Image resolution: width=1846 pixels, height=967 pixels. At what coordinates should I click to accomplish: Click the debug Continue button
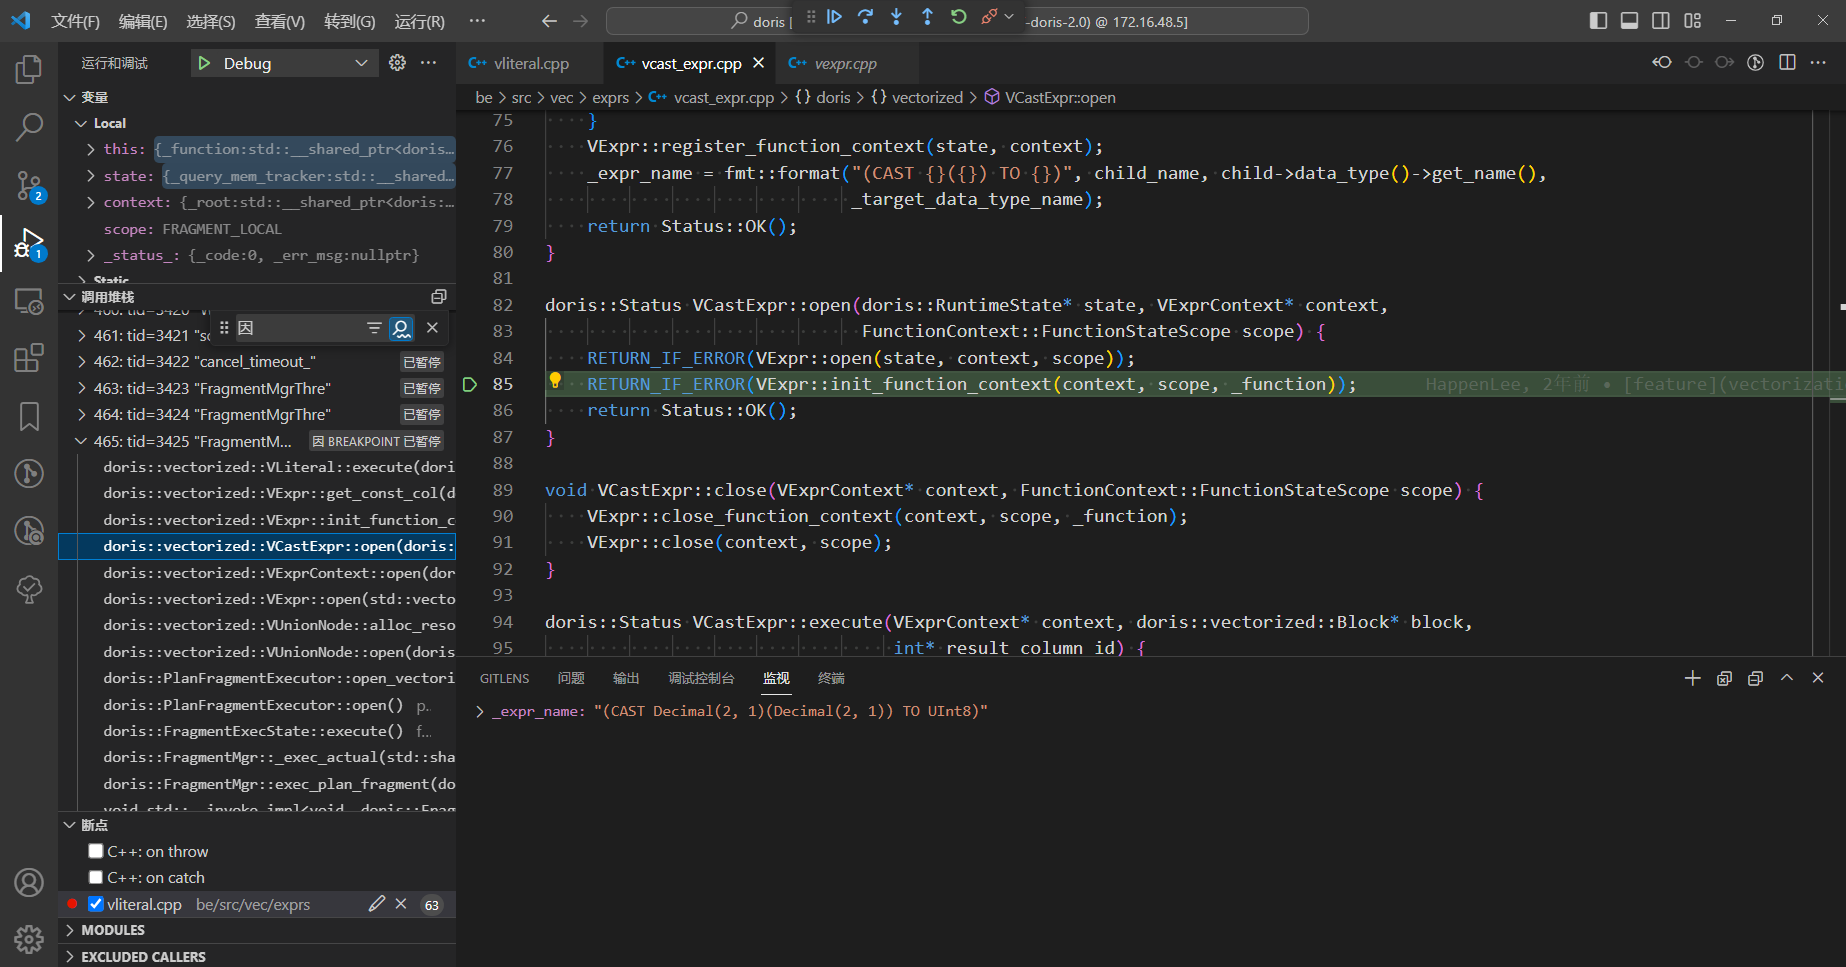[834, 17]
